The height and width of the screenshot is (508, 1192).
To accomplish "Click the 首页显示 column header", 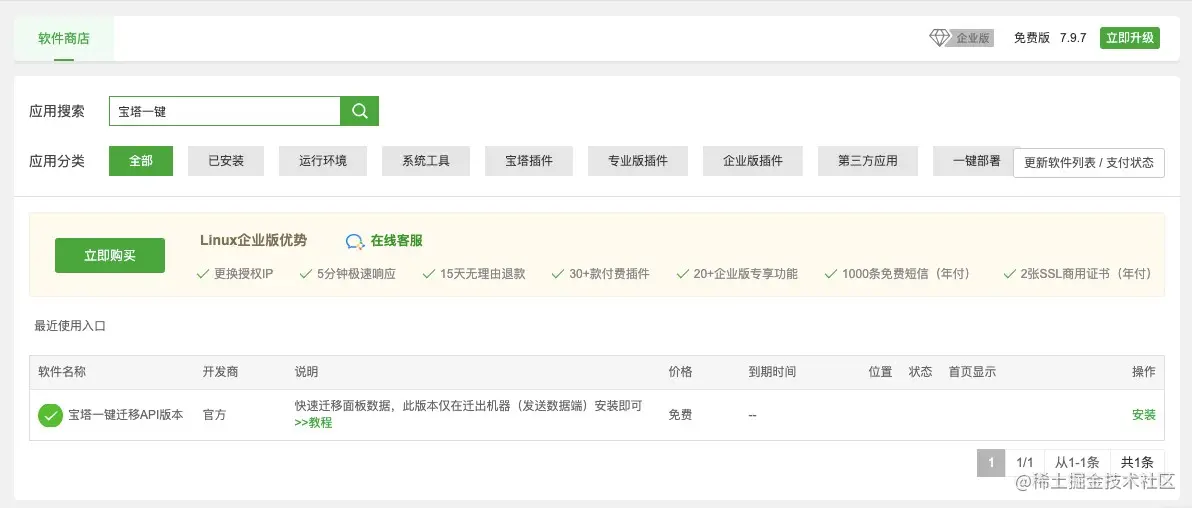I will (x=972, y=372).
